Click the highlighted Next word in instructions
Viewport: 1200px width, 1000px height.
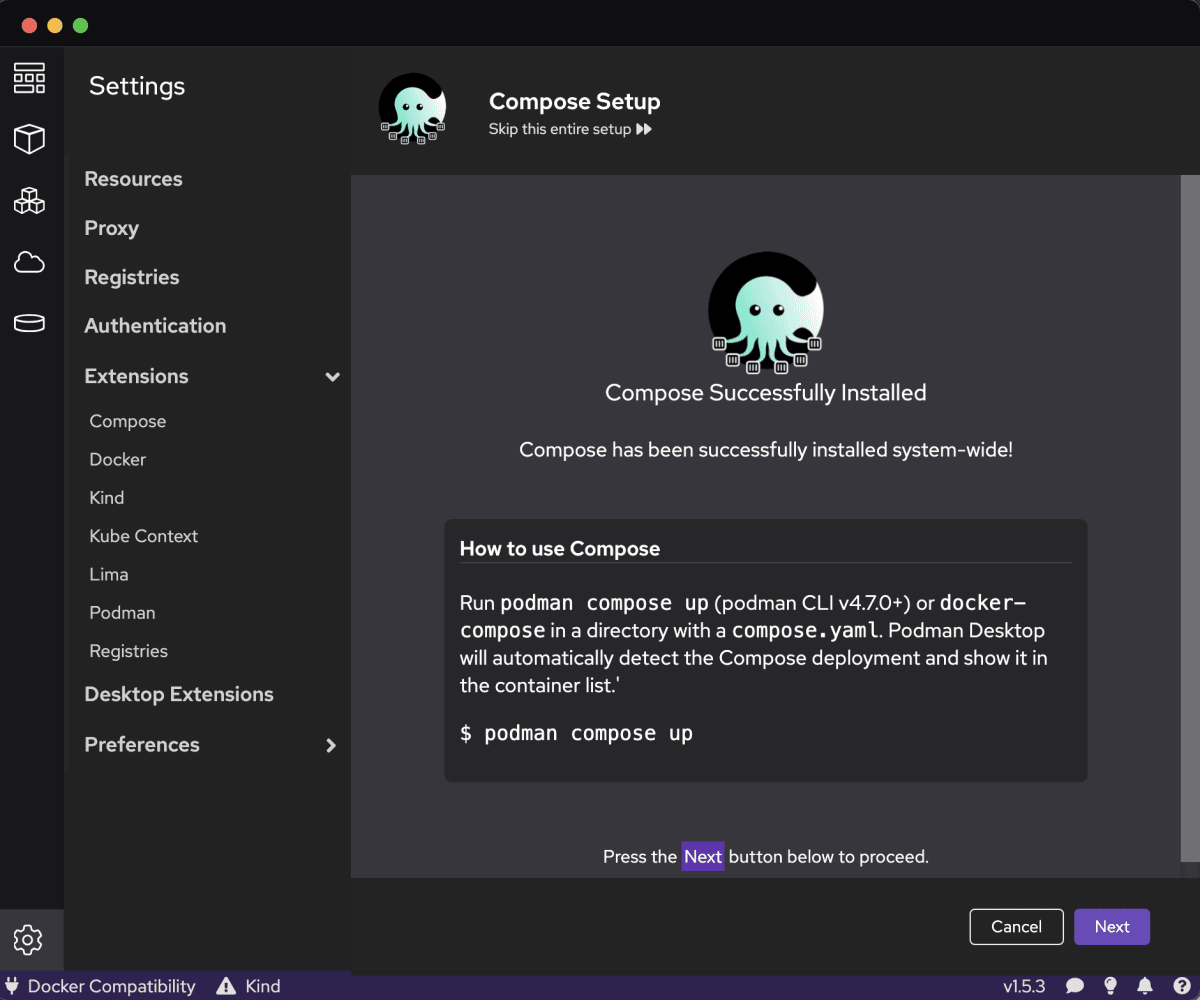(703, 856)
